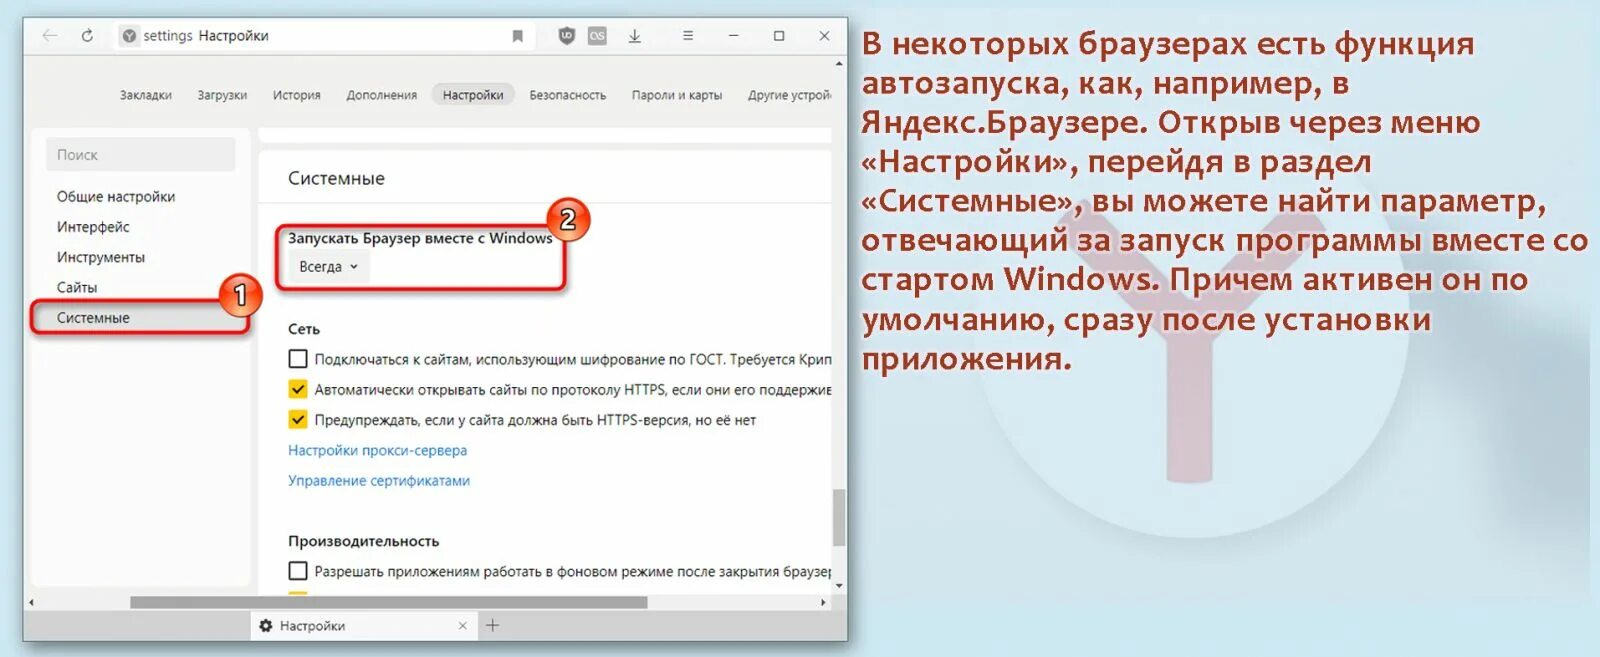The width and height of the screenshot is (1600, 657).
Task: Click the Yandex site icon in address bar
Action: (x=129, y=36)
